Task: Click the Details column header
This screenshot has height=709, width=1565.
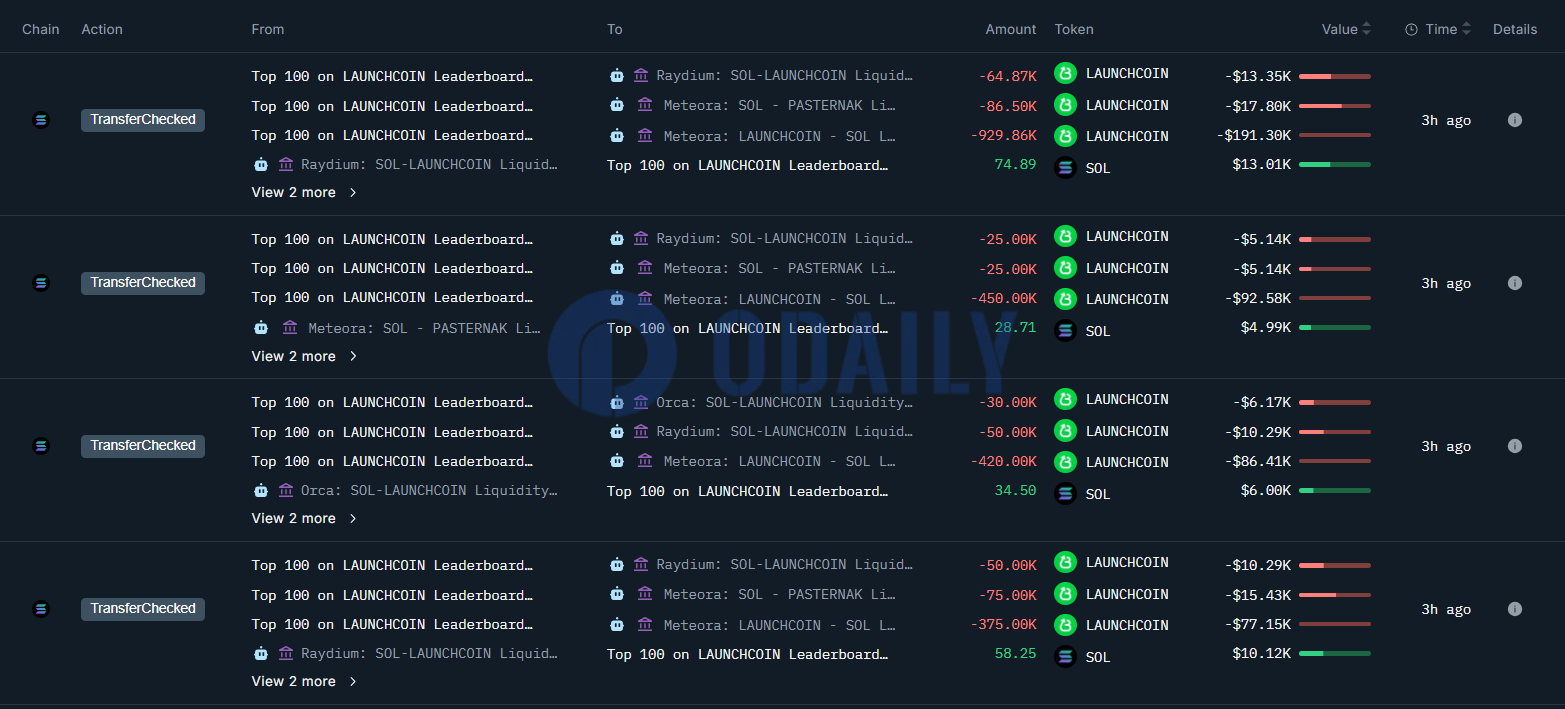Action: 1515,29
